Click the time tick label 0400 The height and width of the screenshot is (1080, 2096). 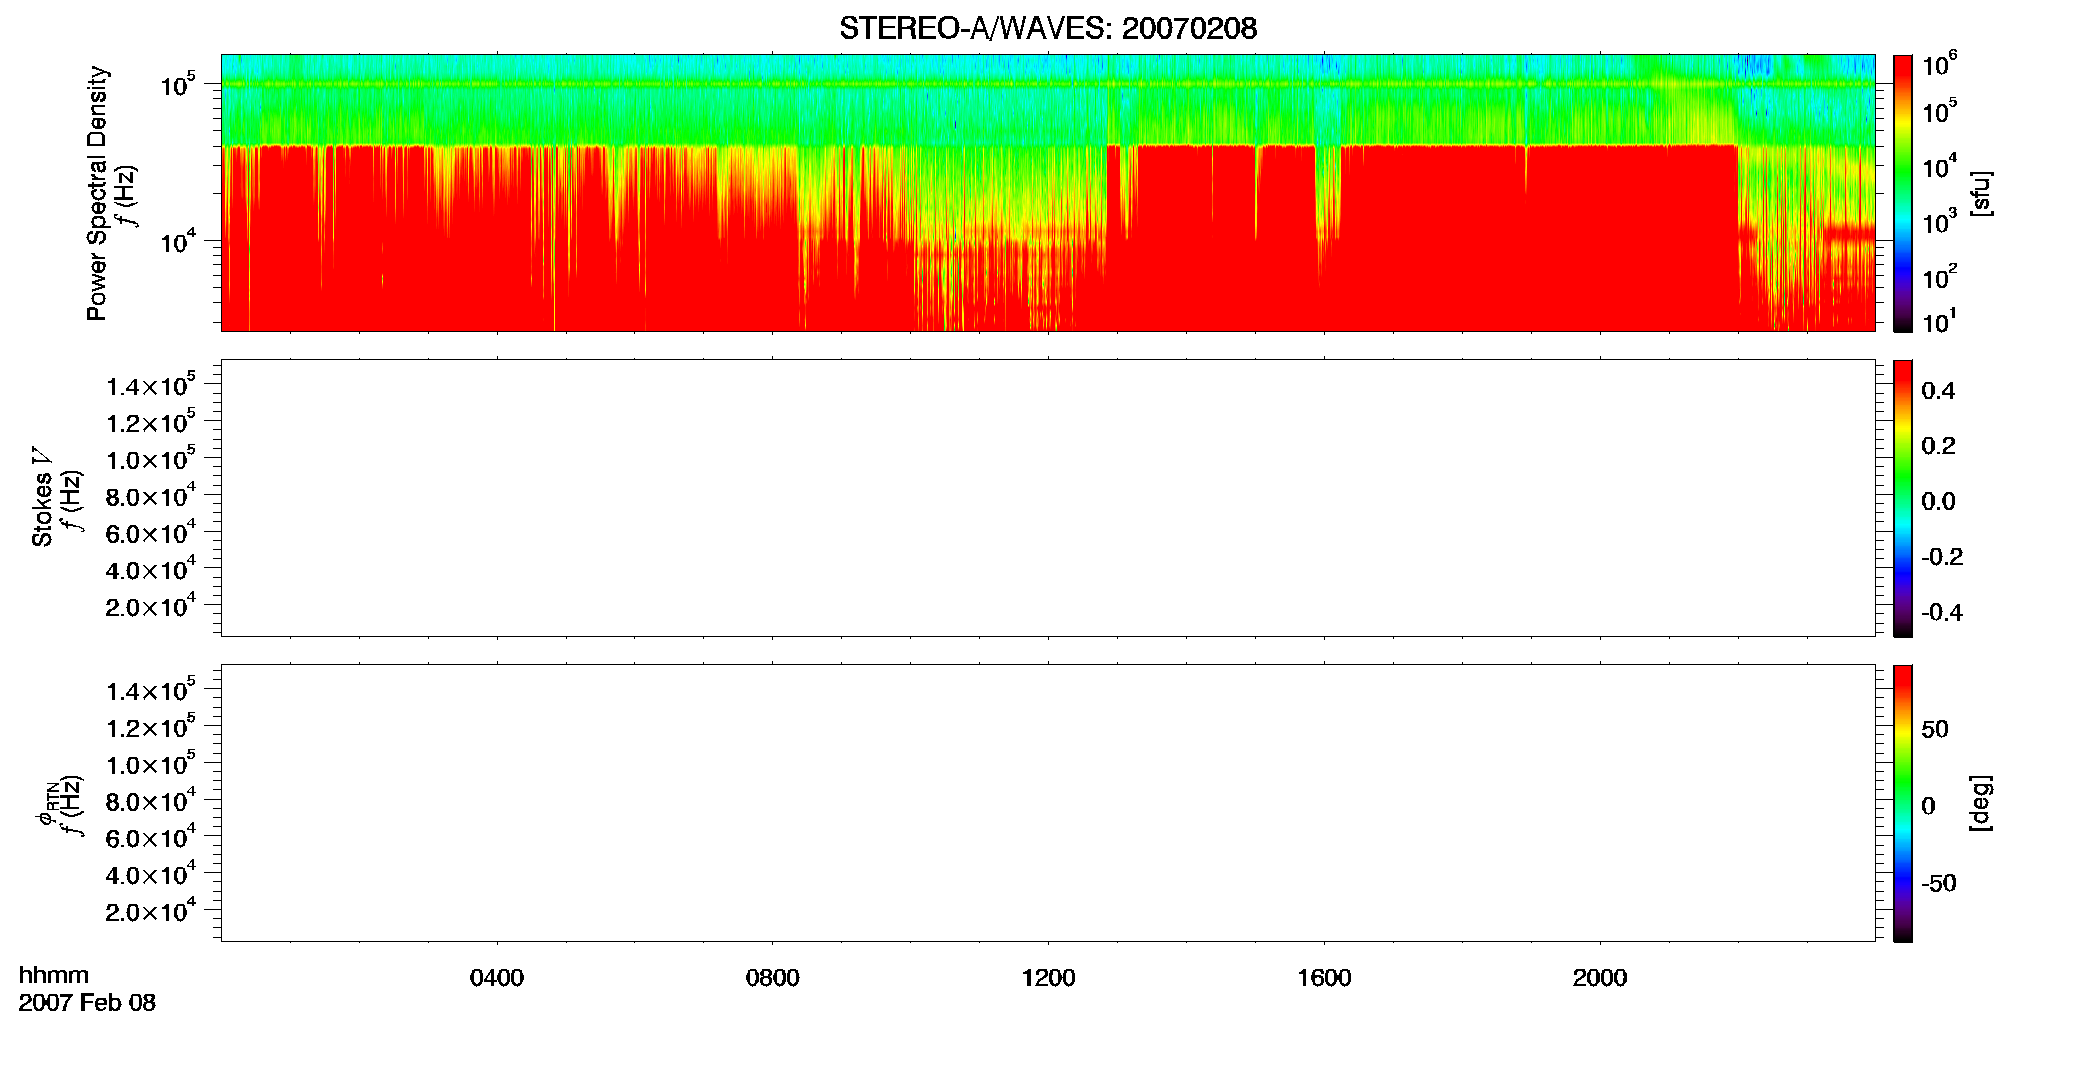(x=497, y=978)
